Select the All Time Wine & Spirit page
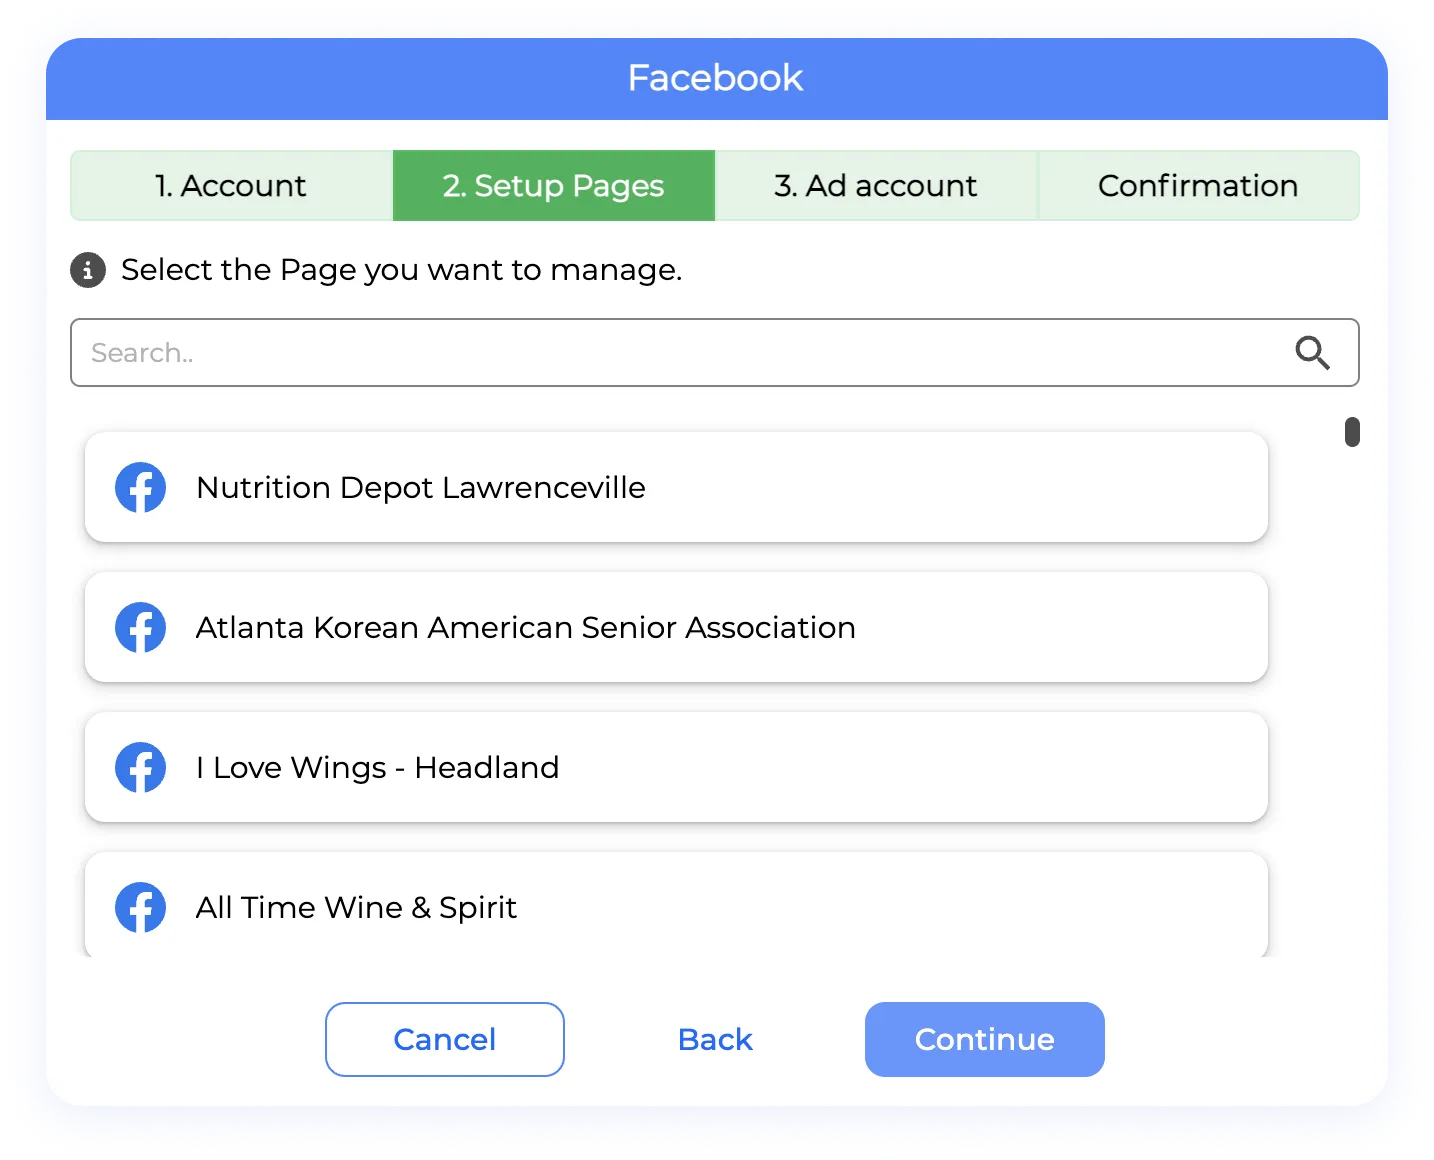The width and height of the screenshot is (1434, 1160). pyautogui.click(x=676, y=907)
